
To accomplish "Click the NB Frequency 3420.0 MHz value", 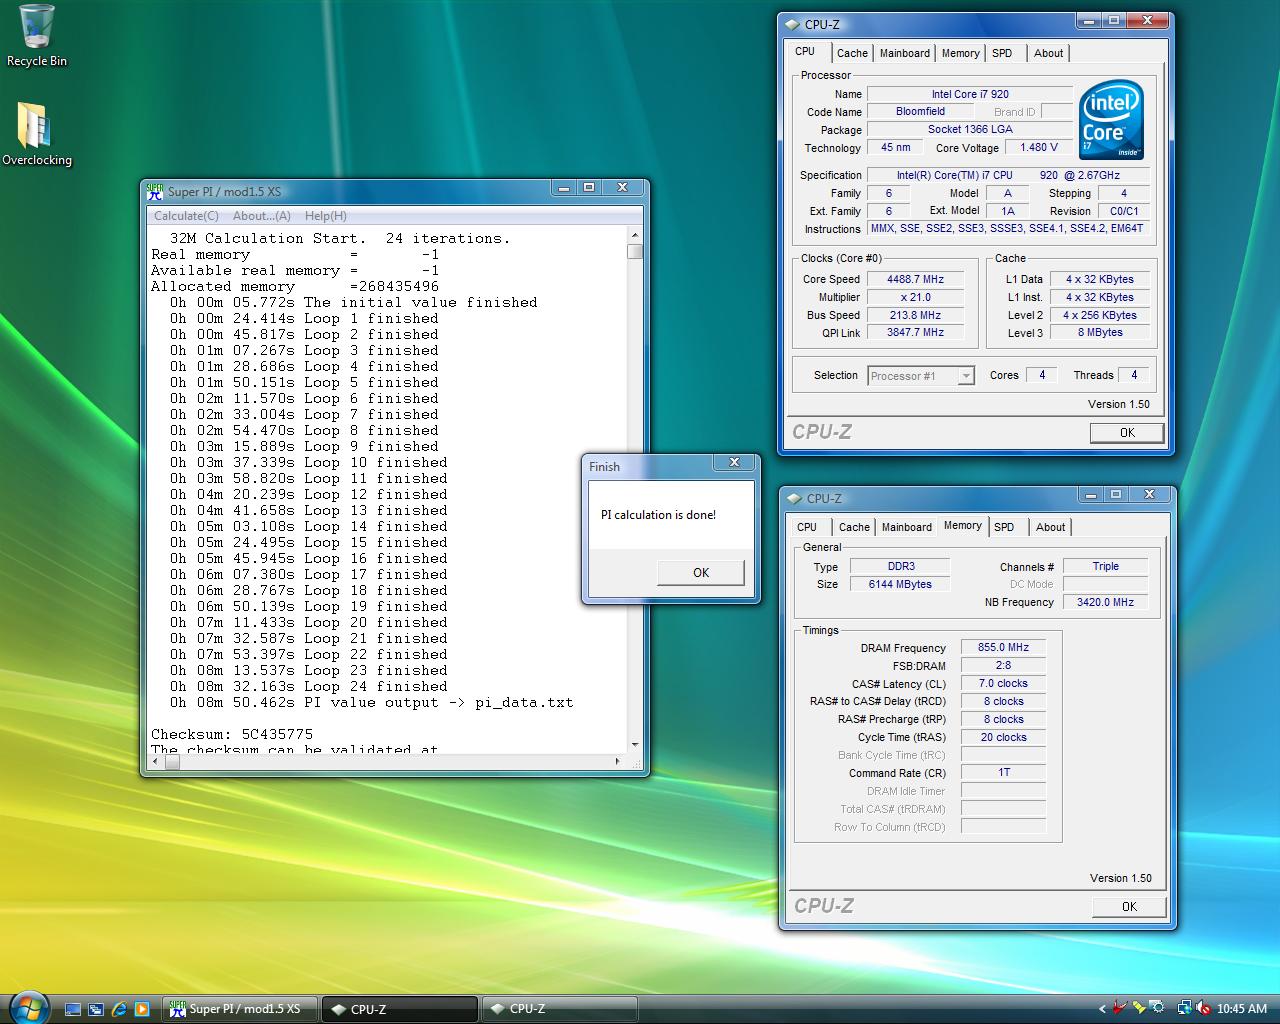I will pyautogui.click(x=1105, y=602).
